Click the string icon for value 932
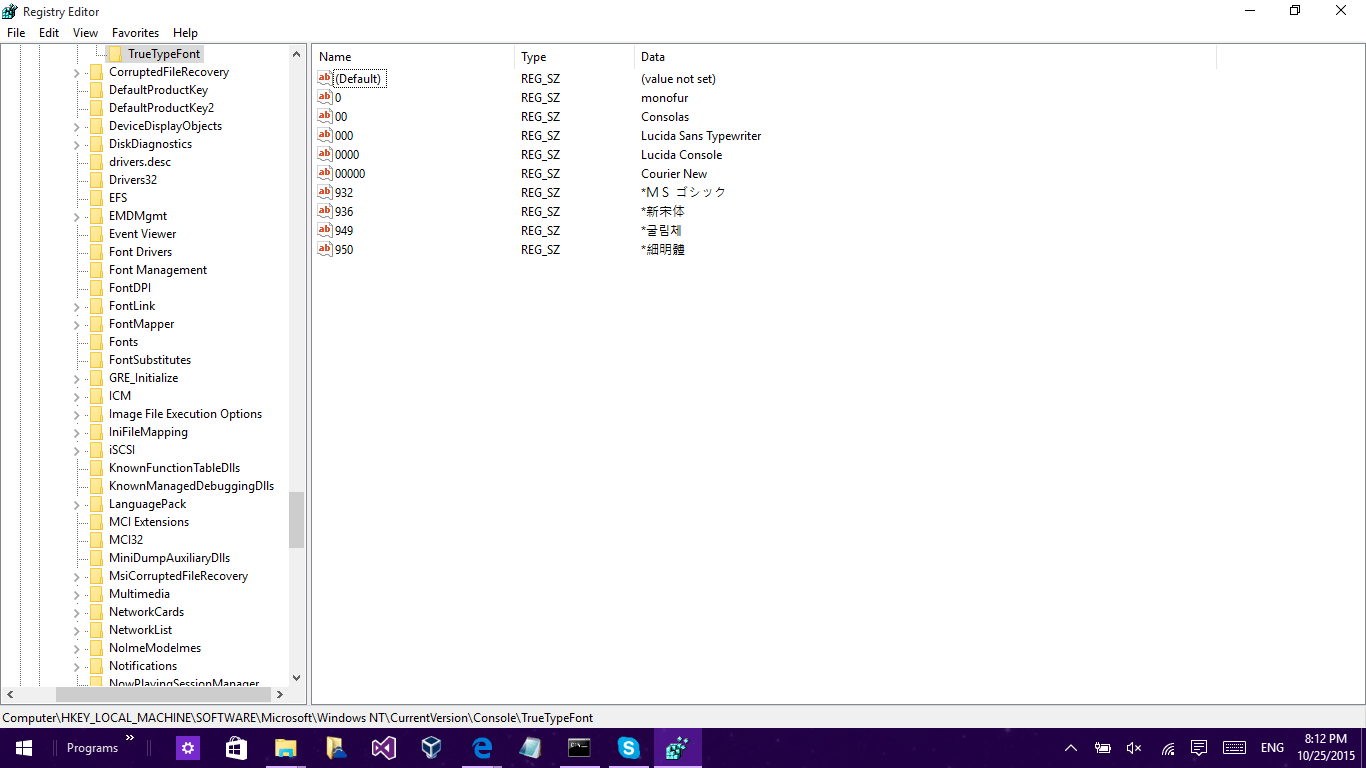Image resolution: width=1366 pixels, height=768 pixels. [x=324, y=192]
